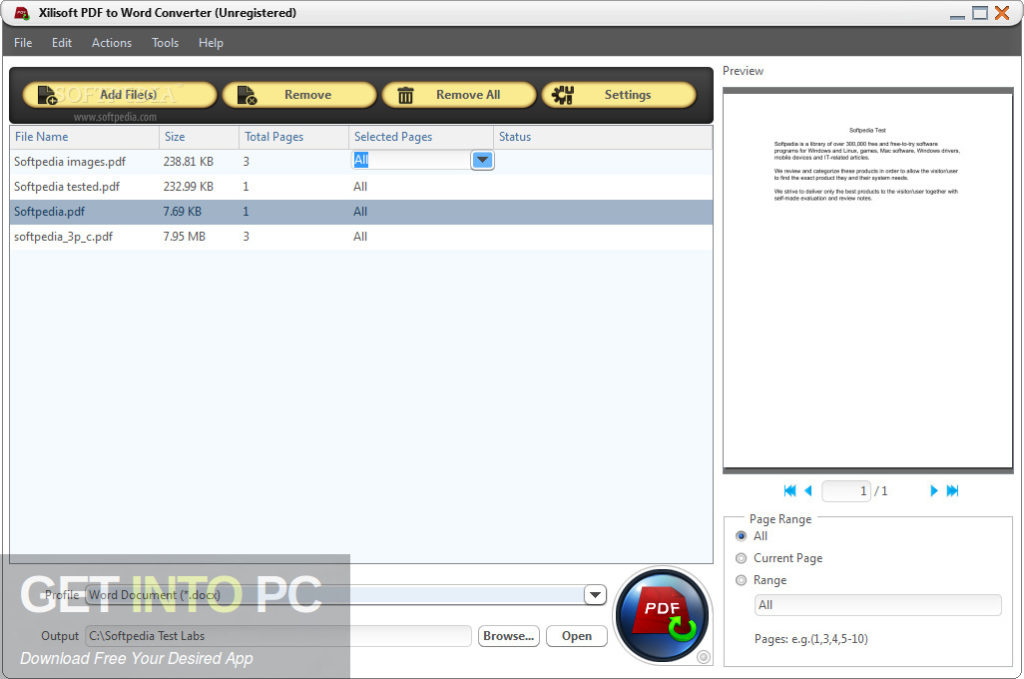The height and width of the screenshot is (679, 1024).
Task: Click the Open output folder button
Action: click(x=577, y=636)
